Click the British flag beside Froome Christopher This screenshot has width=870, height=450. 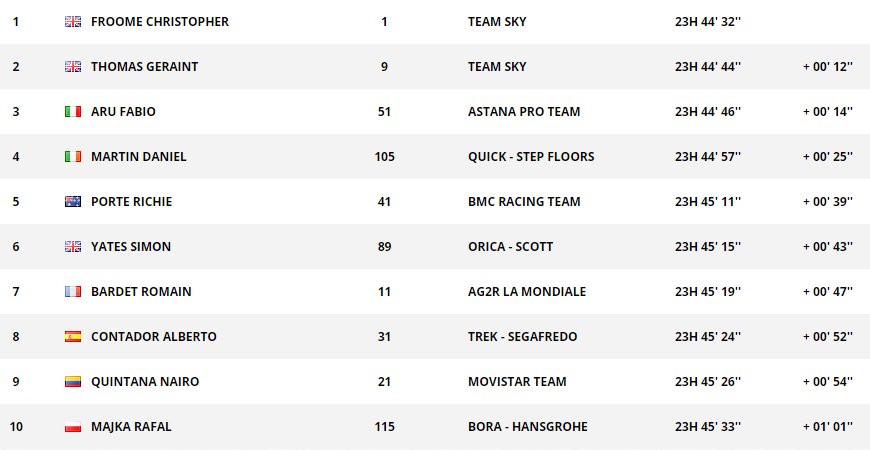[x=72, y=22]
